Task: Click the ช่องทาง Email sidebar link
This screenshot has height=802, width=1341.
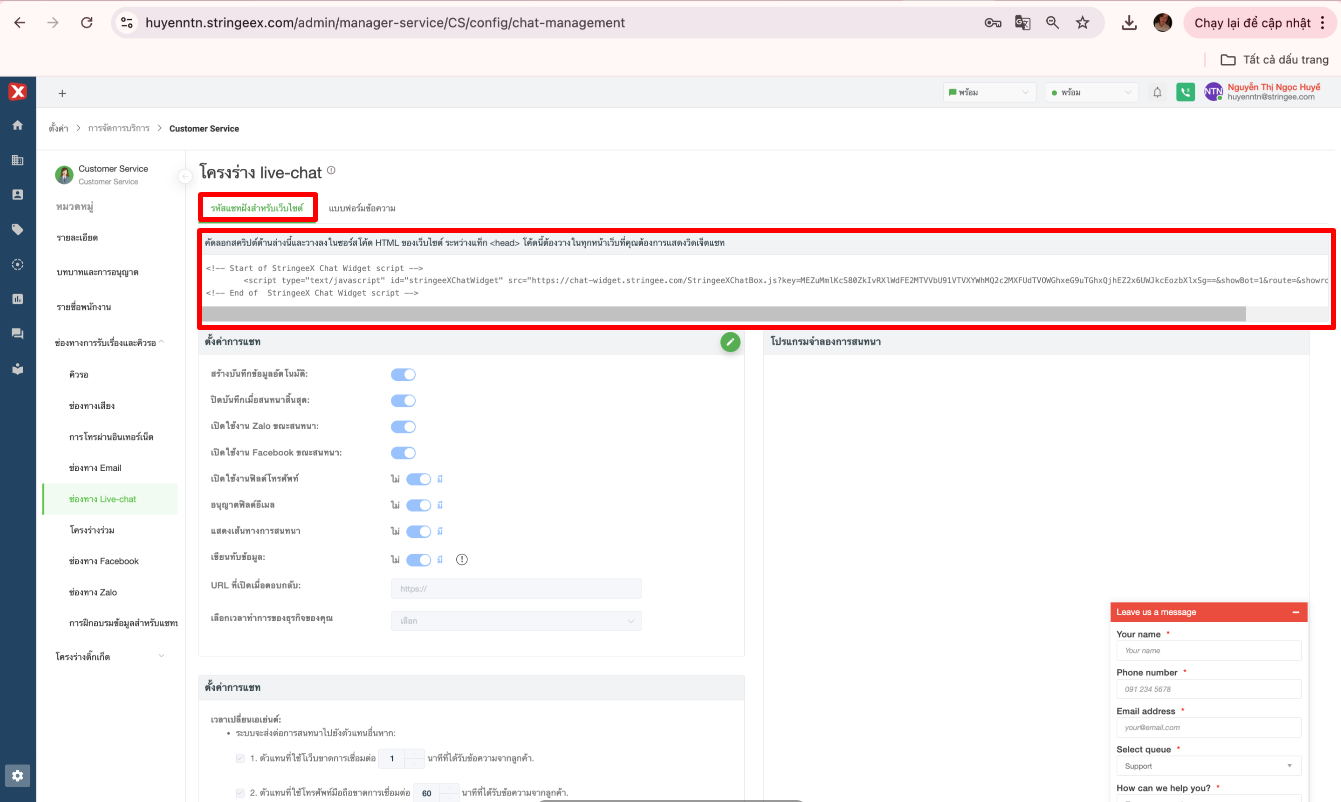Action: click(x=95, y=468)
